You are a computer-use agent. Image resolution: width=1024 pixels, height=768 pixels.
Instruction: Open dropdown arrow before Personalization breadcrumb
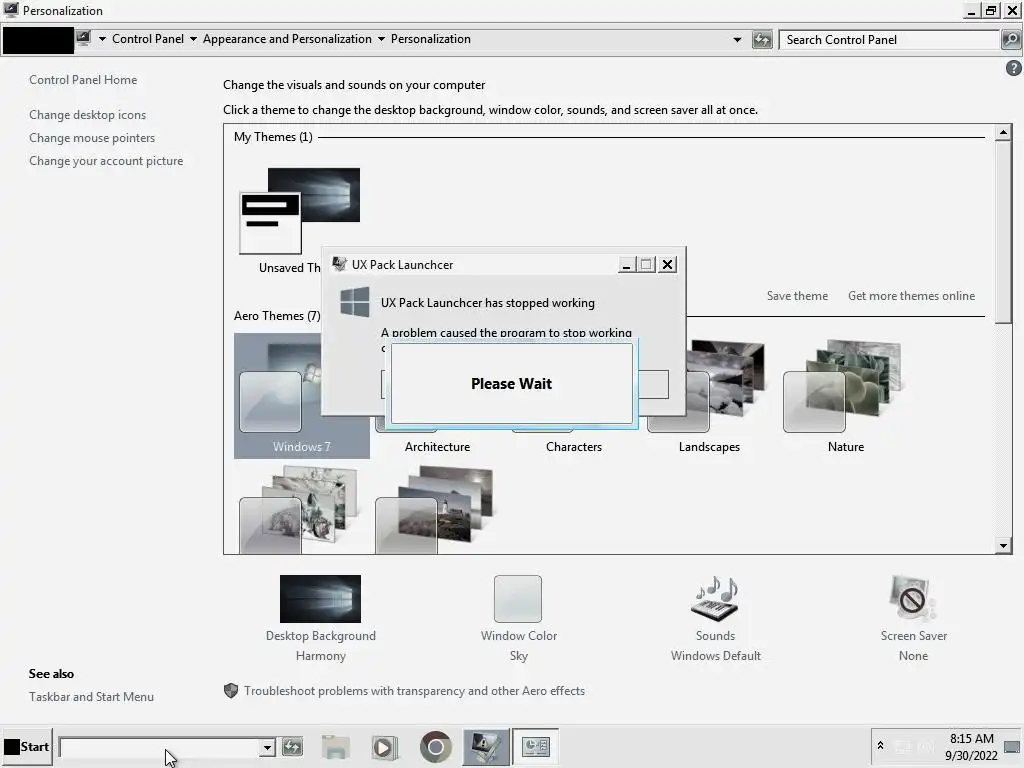click(381, 39)
